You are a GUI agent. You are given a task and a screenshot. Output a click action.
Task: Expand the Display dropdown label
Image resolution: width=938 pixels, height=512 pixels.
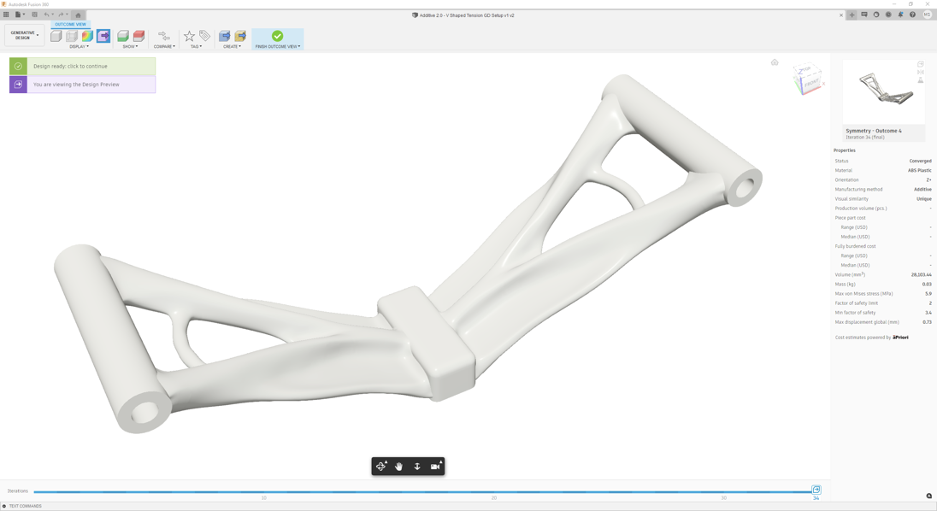click(79, 46)
